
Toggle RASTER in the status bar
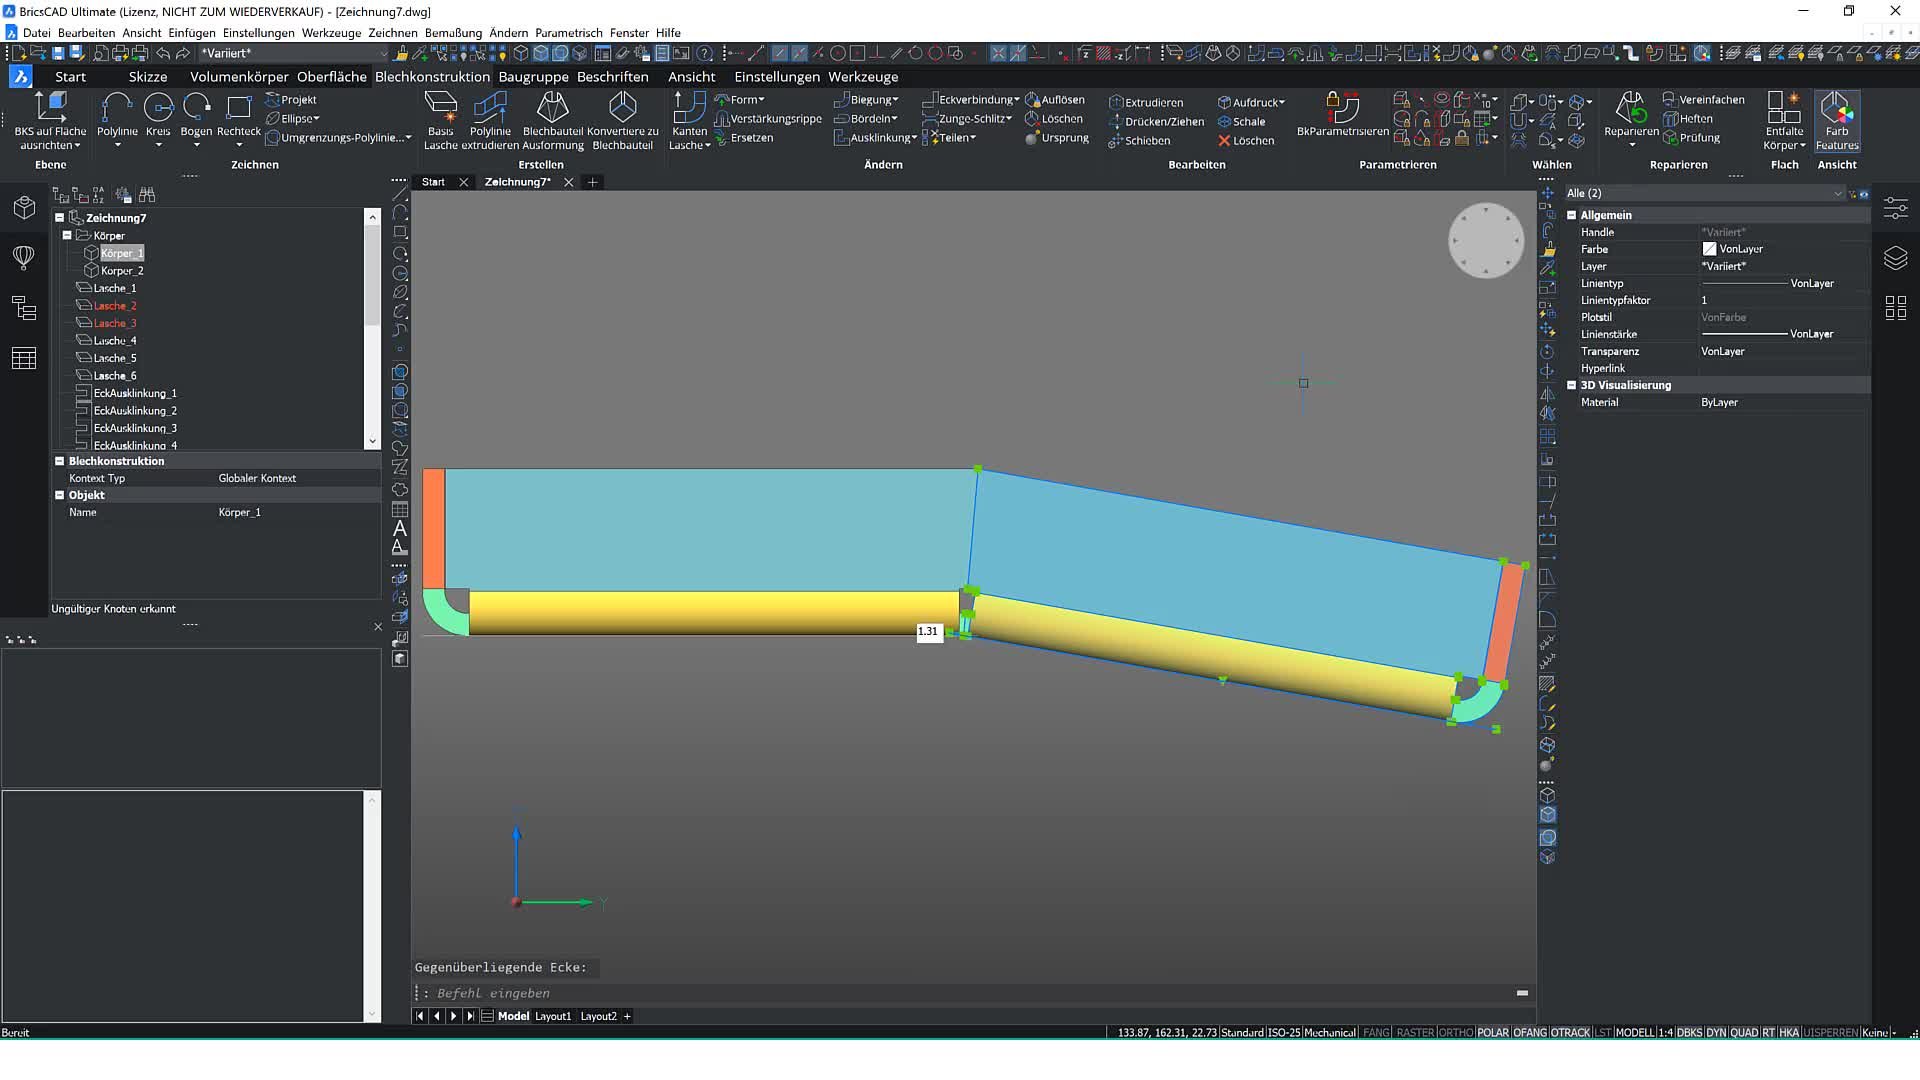click(x=1415, y=1032)
